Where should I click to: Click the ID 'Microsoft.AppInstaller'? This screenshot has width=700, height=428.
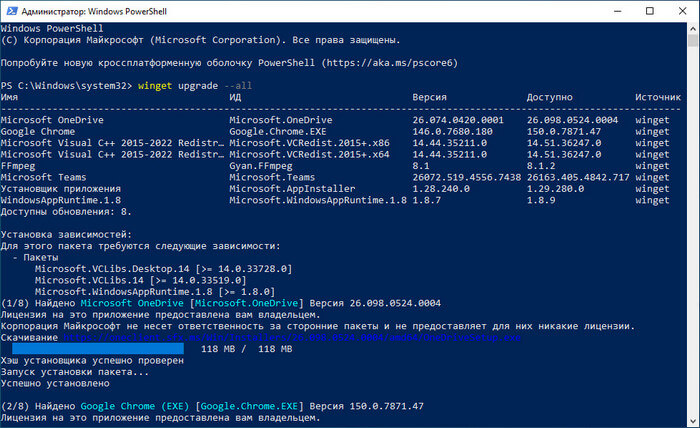(292, 189)
